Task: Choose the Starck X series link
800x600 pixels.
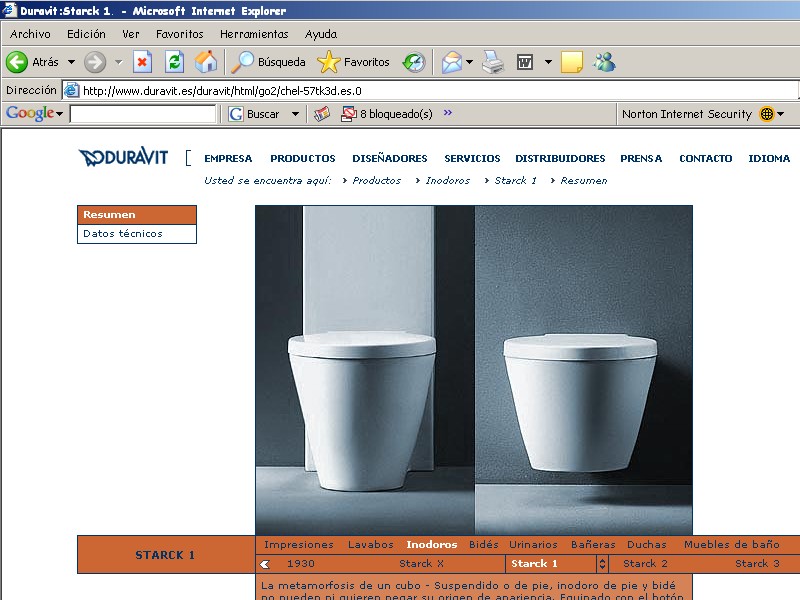Action: 421,564
